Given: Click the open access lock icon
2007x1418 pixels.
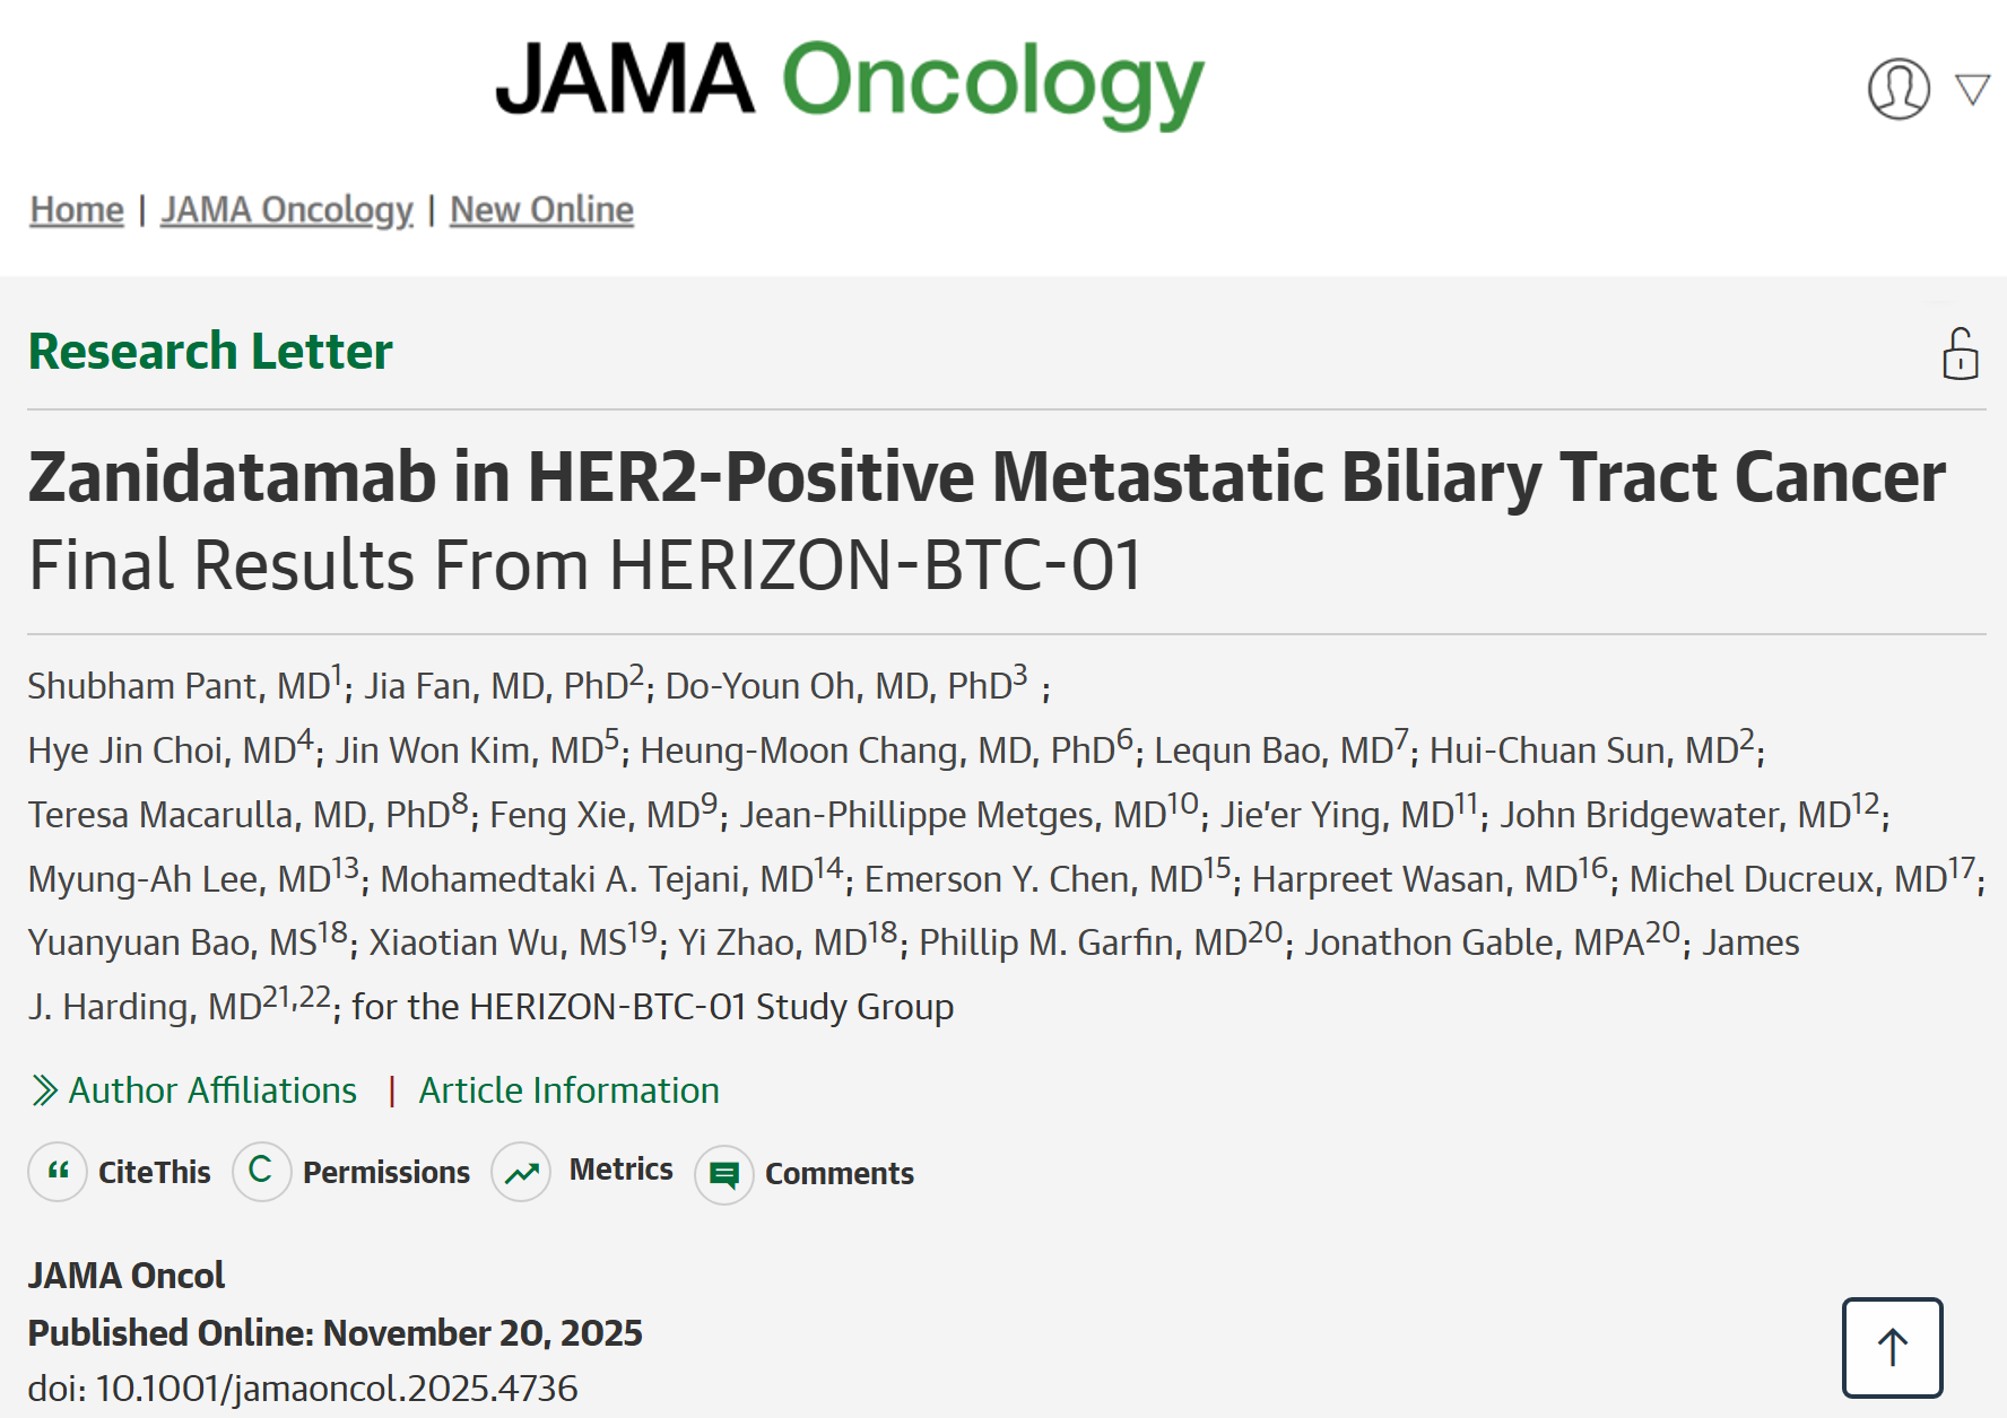Looking at the screenshot, I should point(1959,354).
